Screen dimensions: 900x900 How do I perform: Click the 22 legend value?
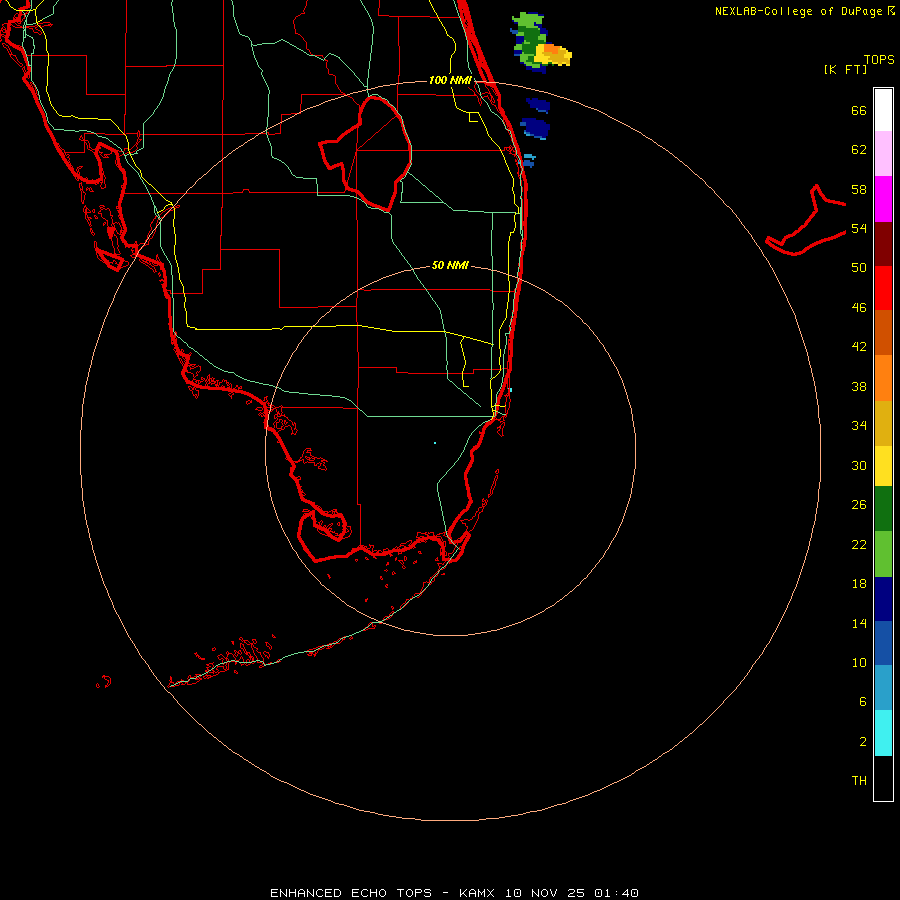[859, 545]
